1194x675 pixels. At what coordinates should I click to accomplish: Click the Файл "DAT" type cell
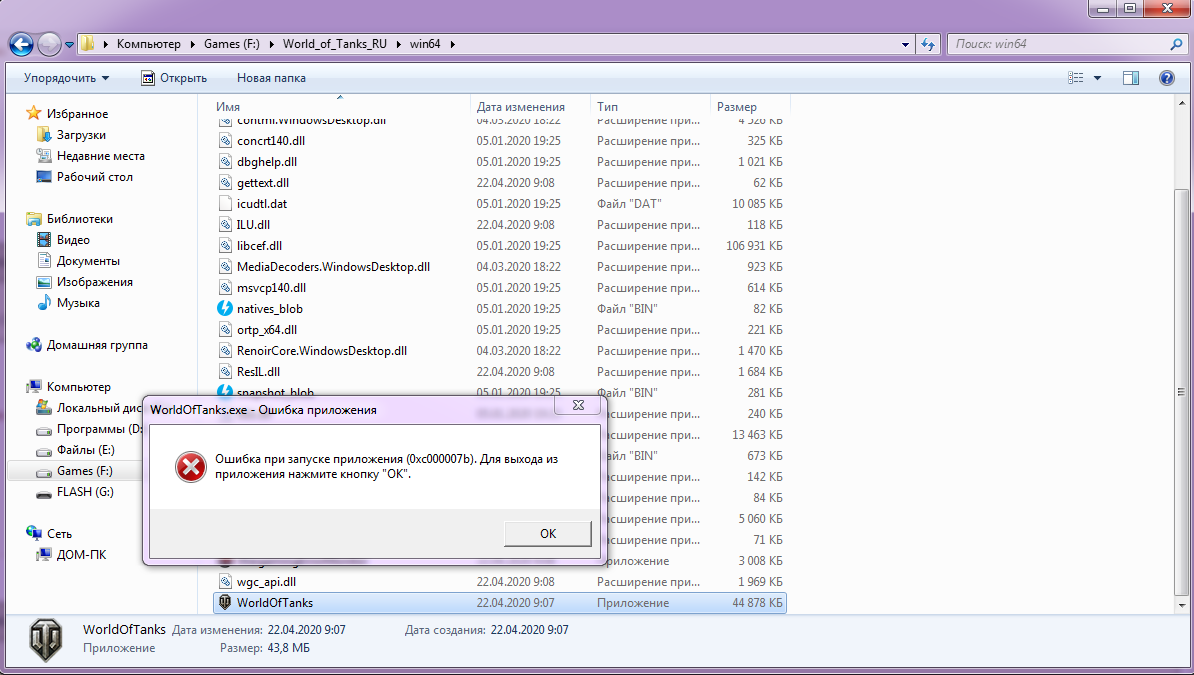tap(629, 203)
